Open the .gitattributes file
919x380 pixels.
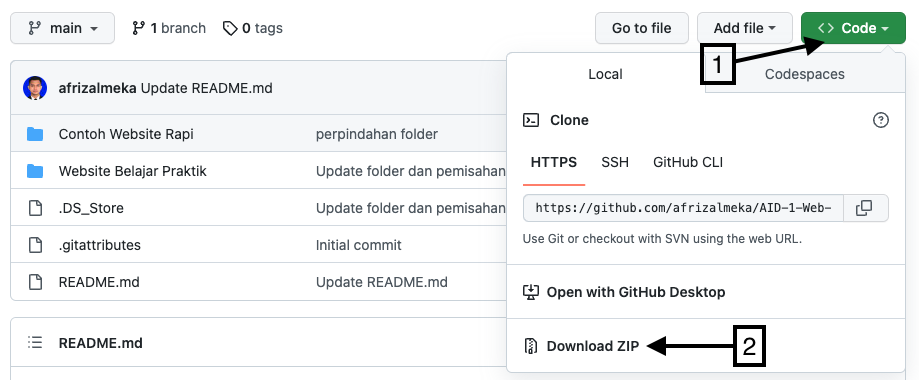tap(100, 245)
